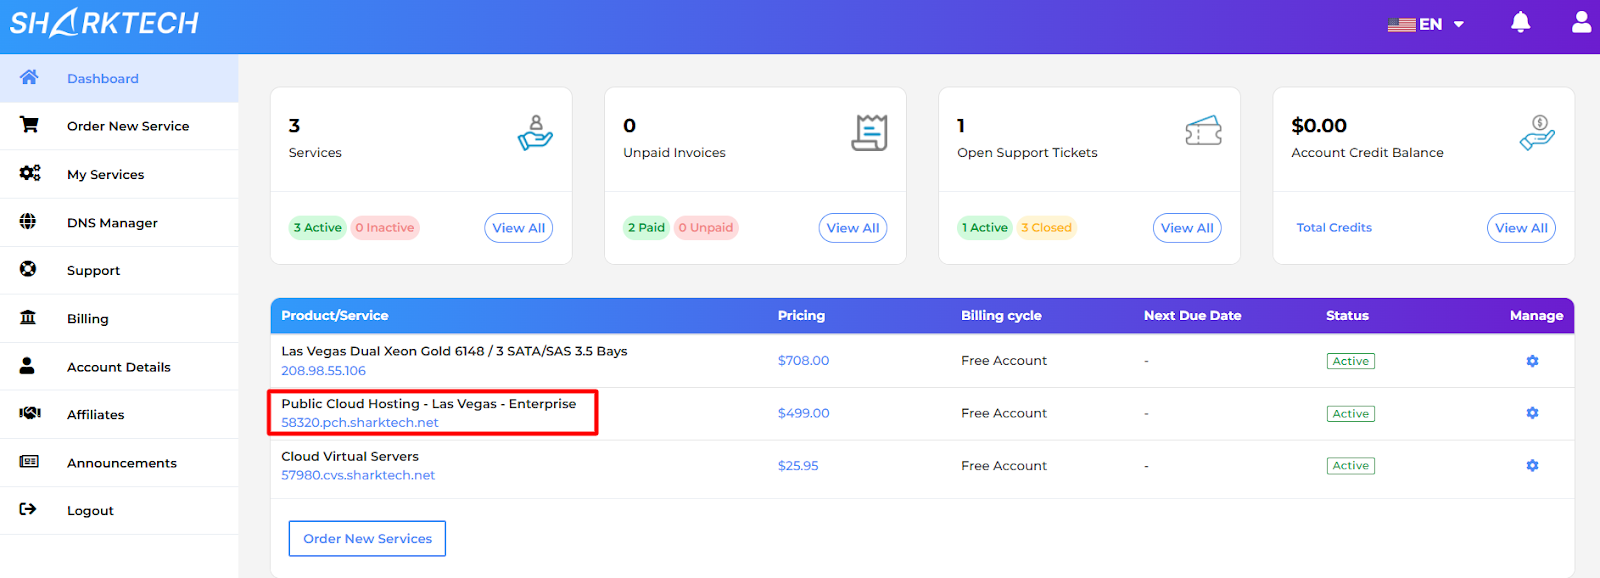The image size is (1600, 578).
Task: Click the Account Details person icon
Action: click(27, 366)
